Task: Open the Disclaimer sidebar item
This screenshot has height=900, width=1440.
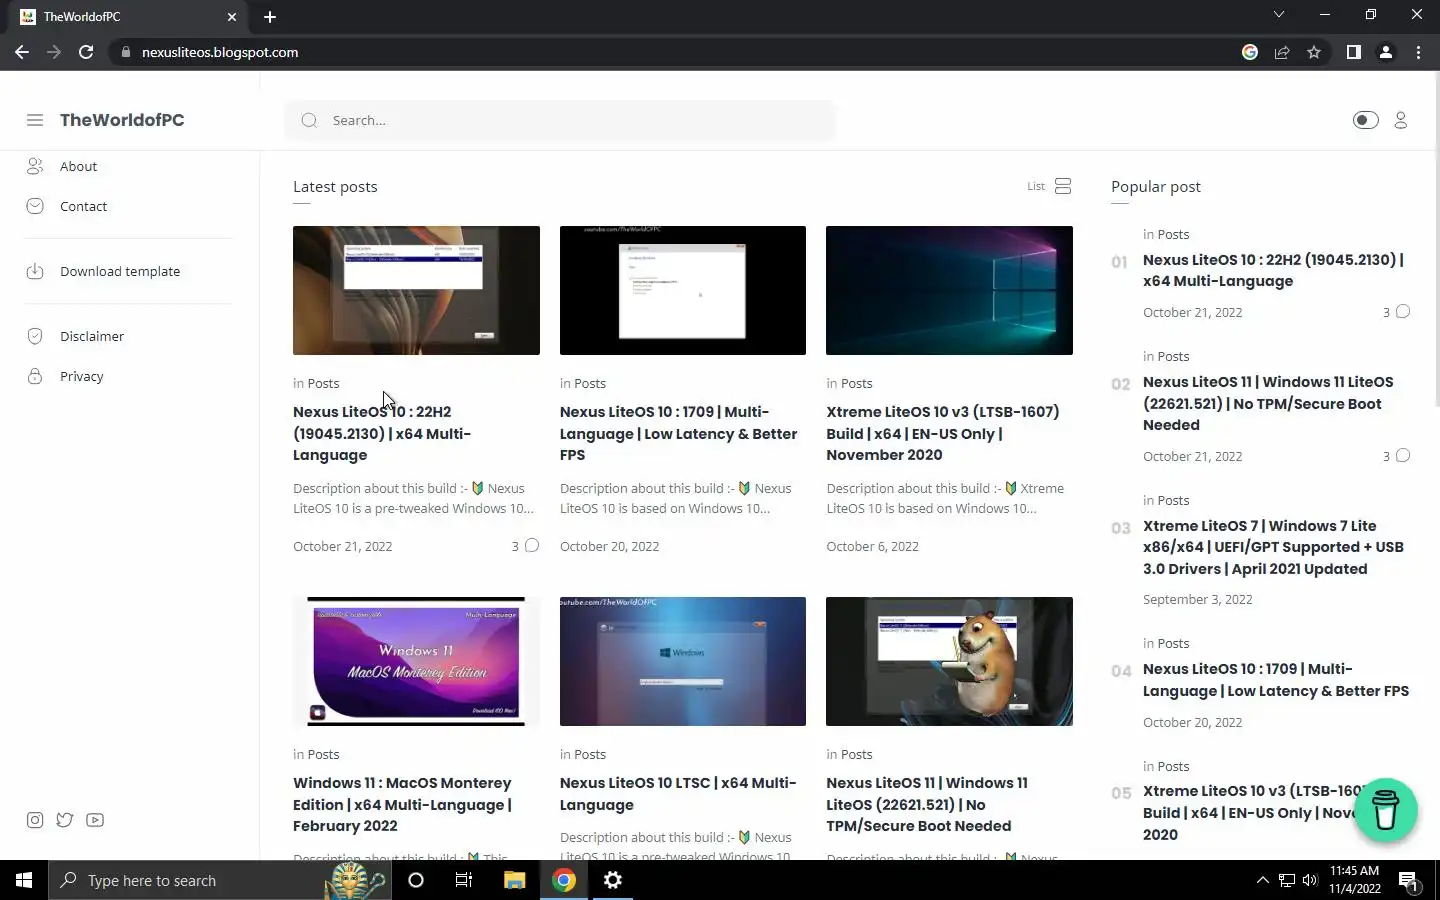Action: pos(92,336)
